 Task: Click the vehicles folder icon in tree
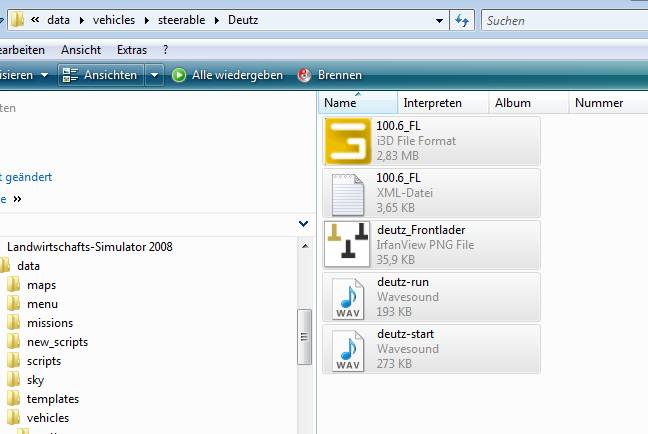[x=13, y=417]
